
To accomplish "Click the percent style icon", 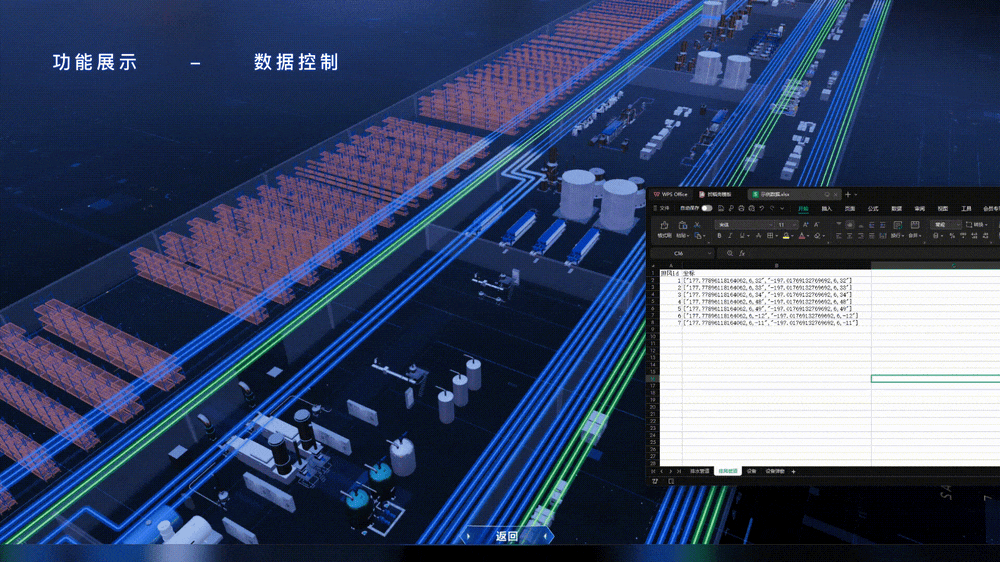I will pyautogui.click(x=952, y=236).
